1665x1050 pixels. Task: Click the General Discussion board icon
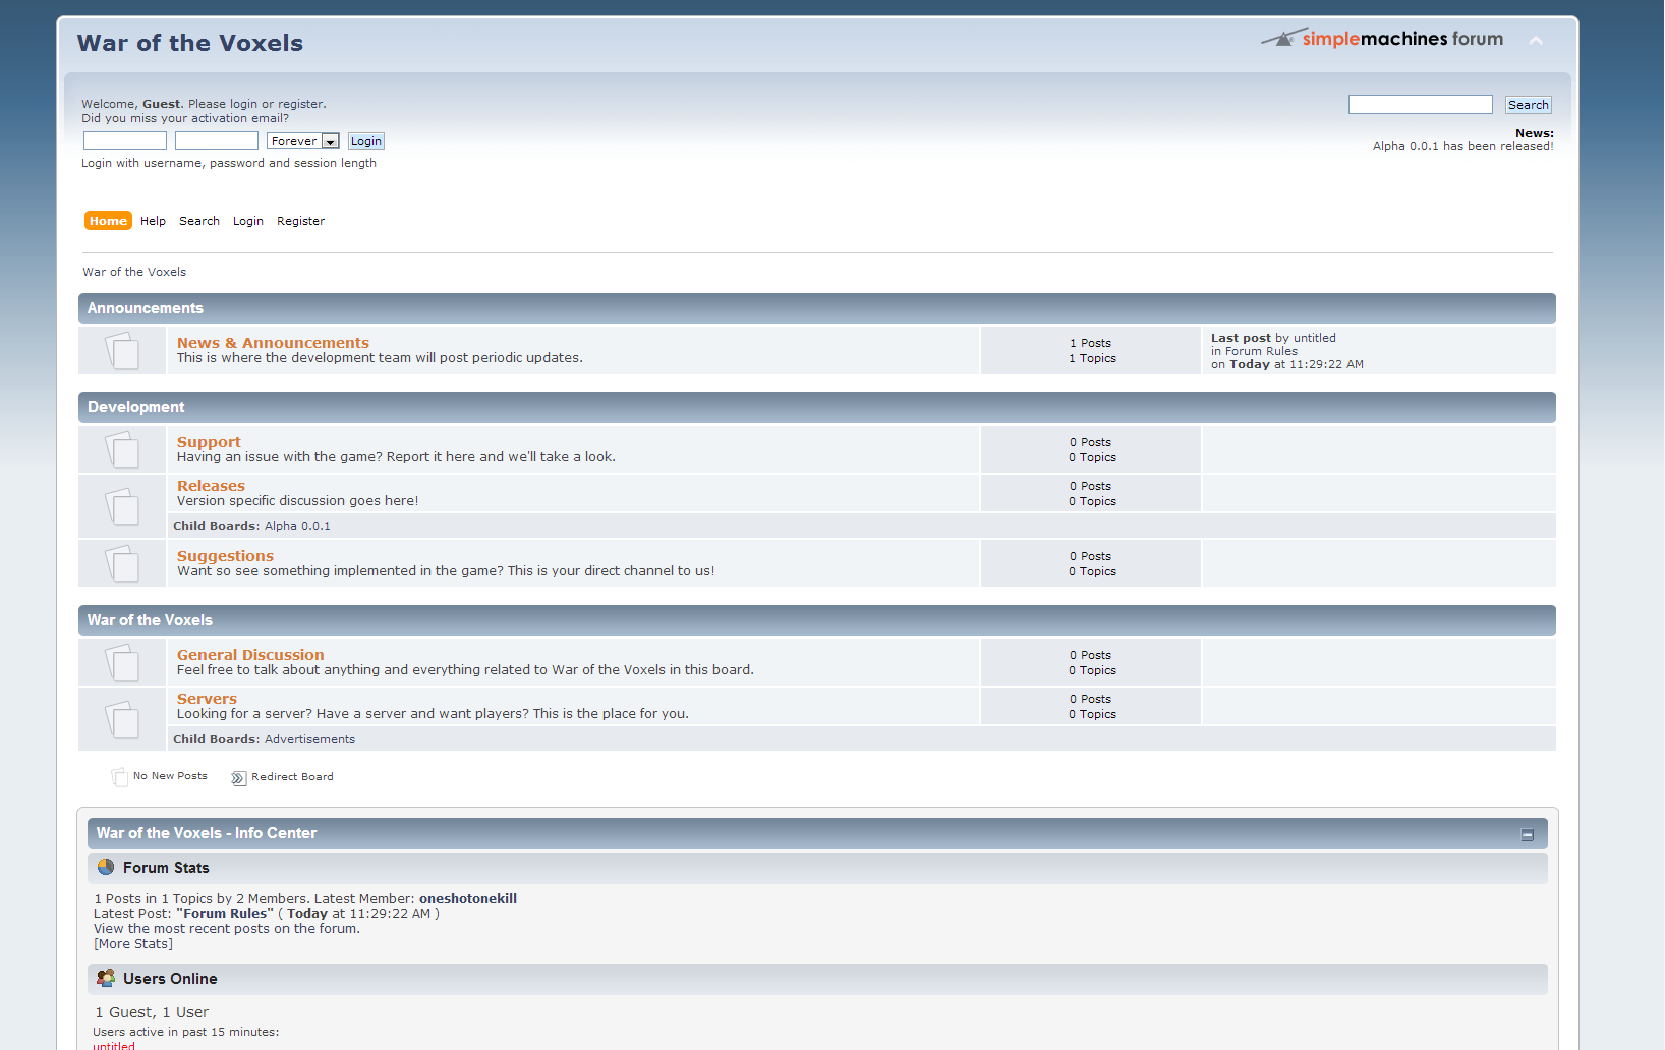[x=122, y=662]
